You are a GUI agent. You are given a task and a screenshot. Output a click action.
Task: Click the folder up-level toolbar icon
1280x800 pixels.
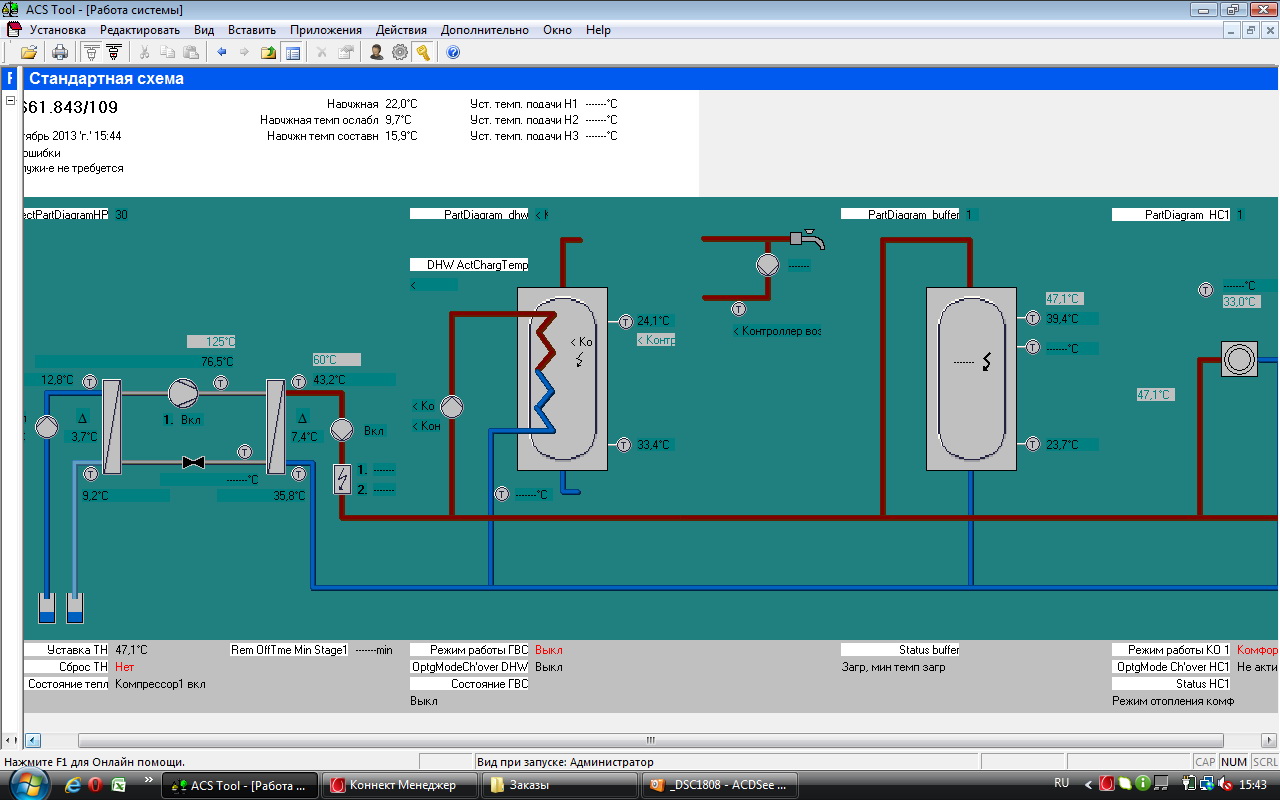[269, 53]
